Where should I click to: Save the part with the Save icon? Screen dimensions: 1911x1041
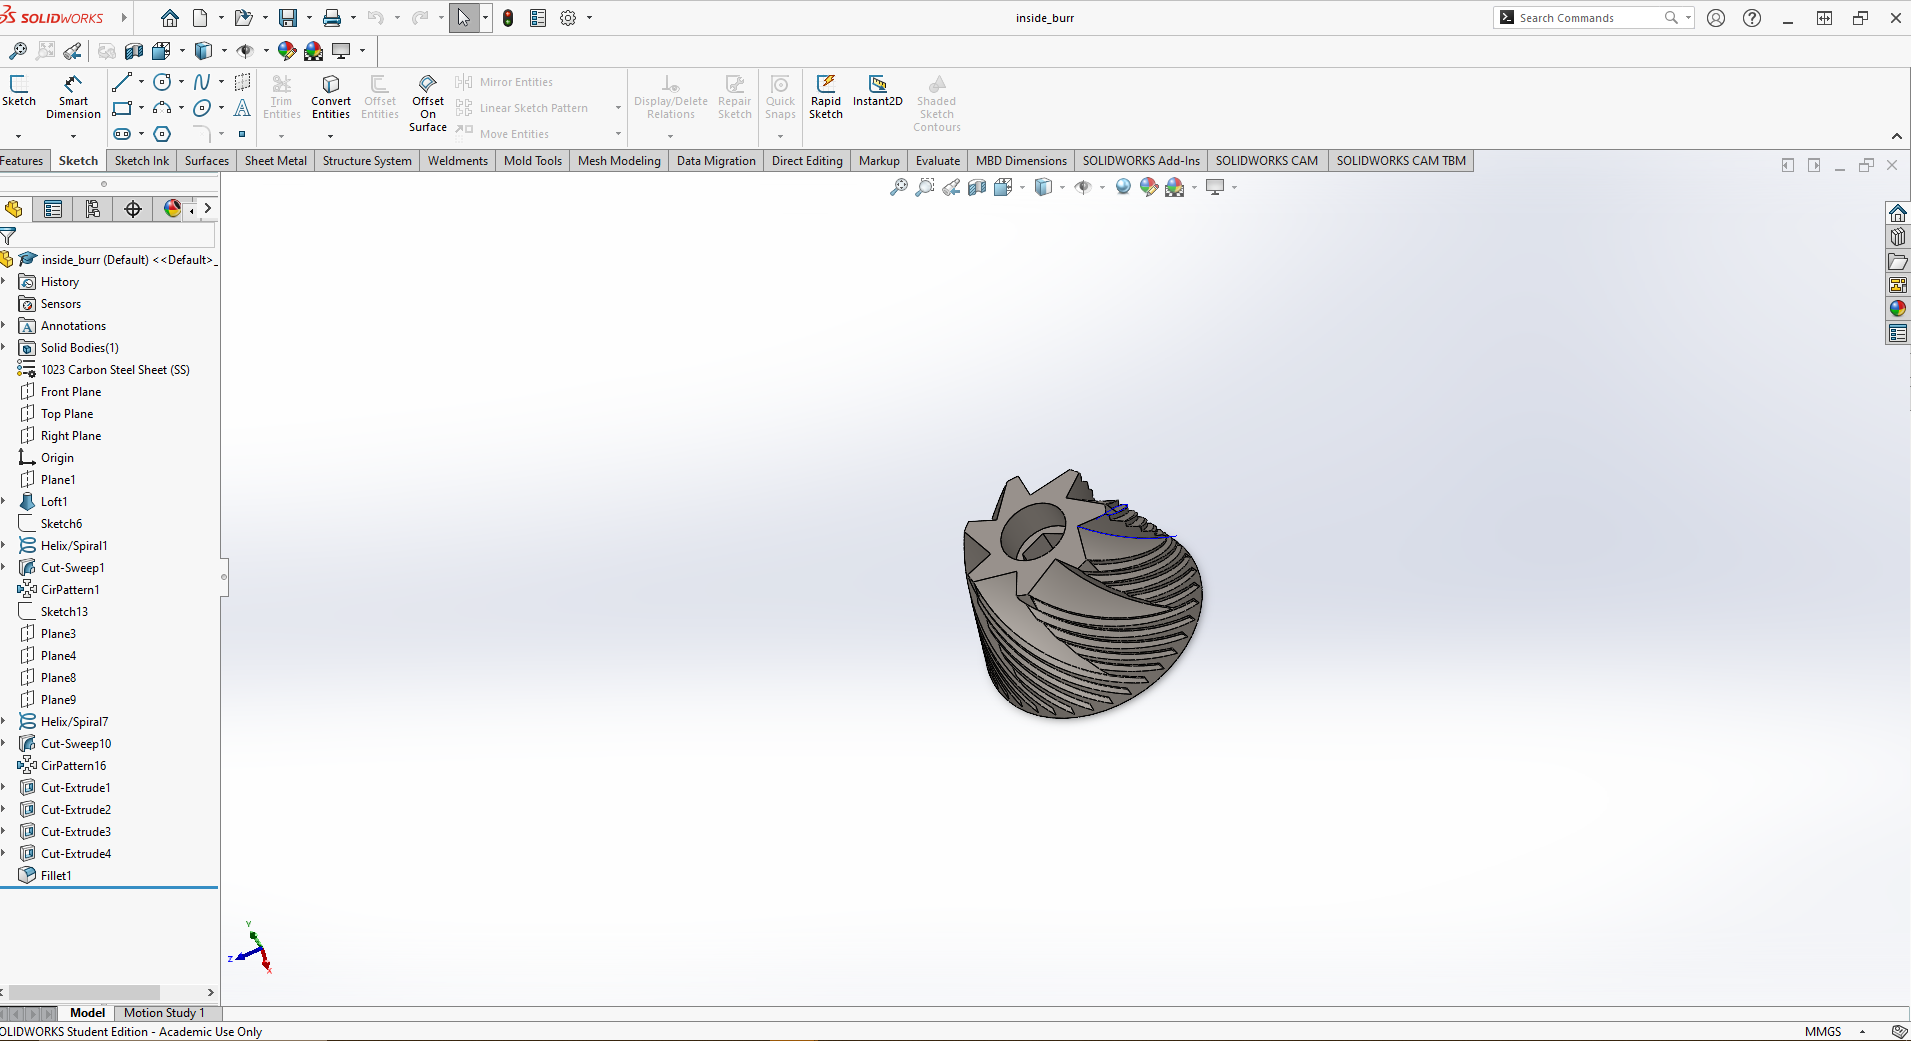(288, 18)
